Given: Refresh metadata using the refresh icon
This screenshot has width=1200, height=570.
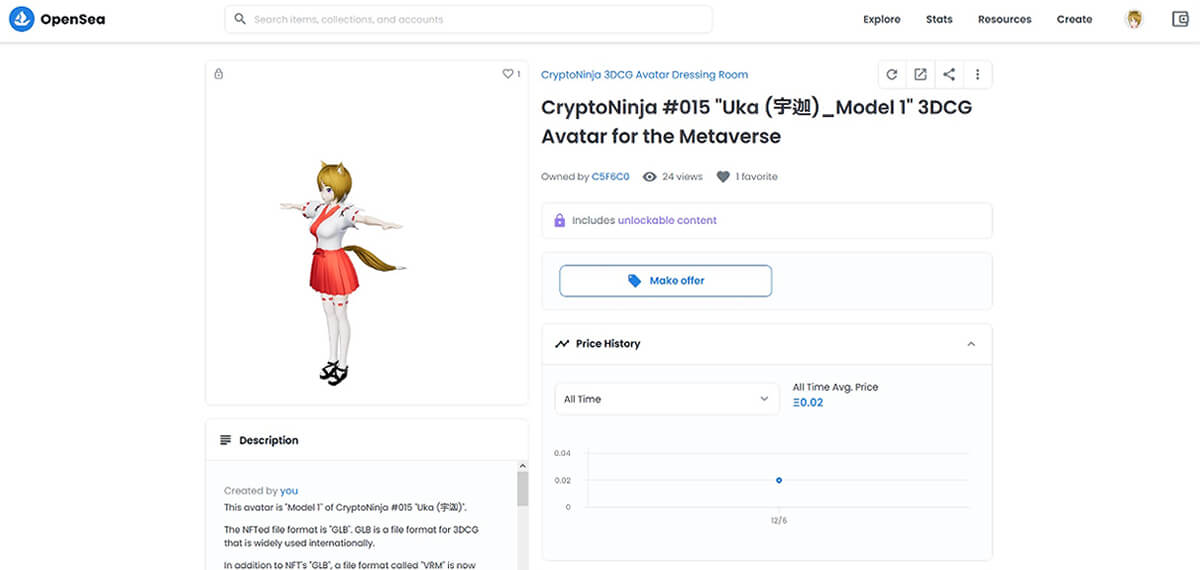Looking at the screenshot, I should point(892,74).
